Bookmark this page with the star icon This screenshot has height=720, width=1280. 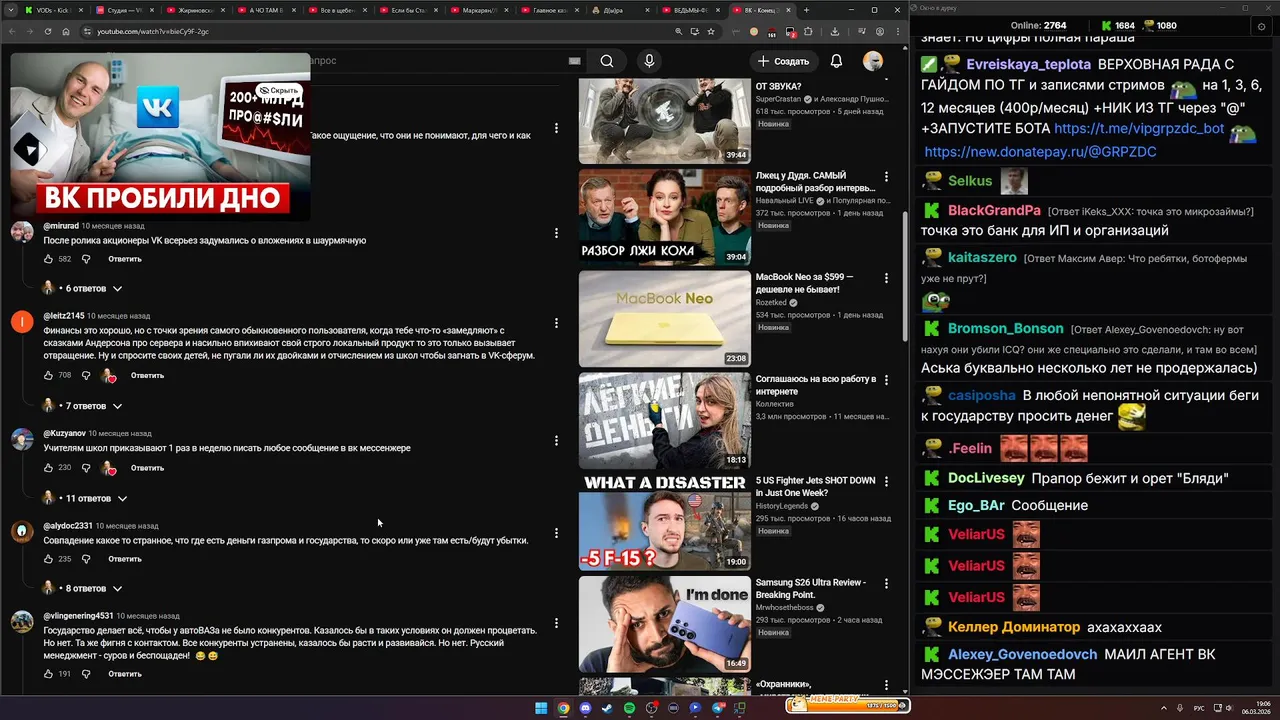click(711, 31)
